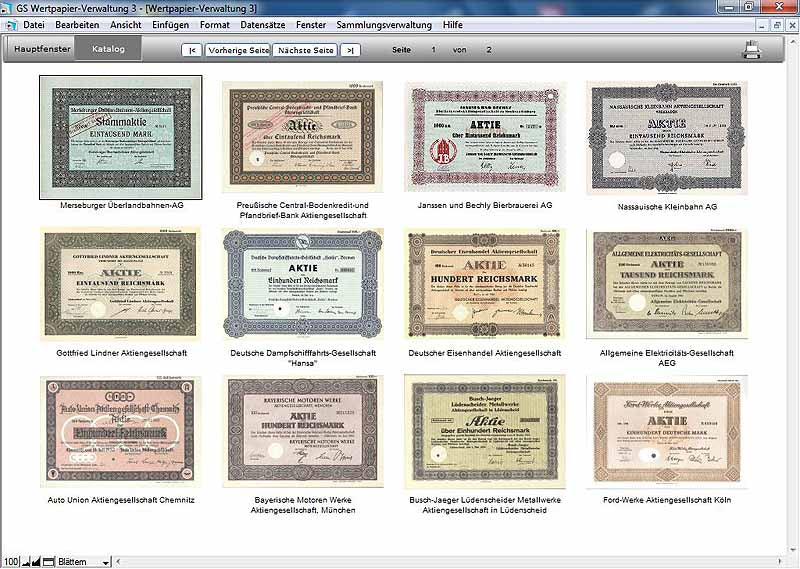Click the Vorherige Seite button
The height and width of the screenshot is (569, 800).
pos(240,49)
